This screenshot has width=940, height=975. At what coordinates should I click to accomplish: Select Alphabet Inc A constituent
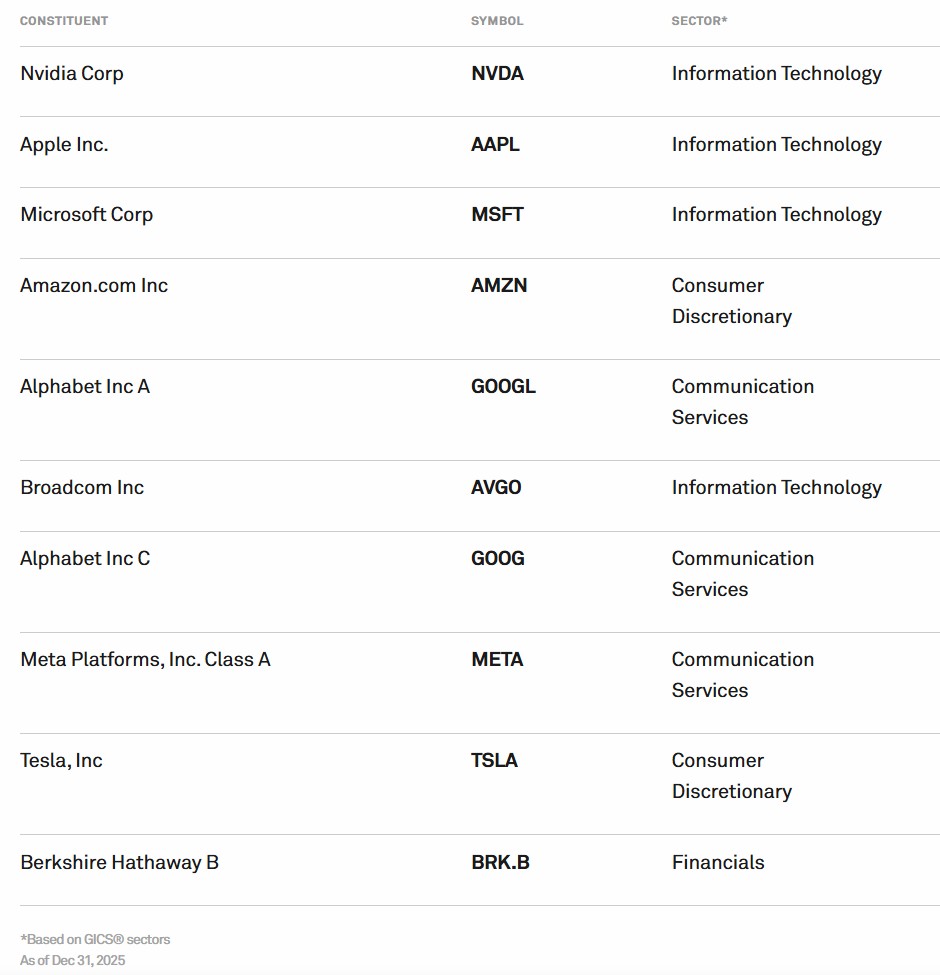[85, 387]
